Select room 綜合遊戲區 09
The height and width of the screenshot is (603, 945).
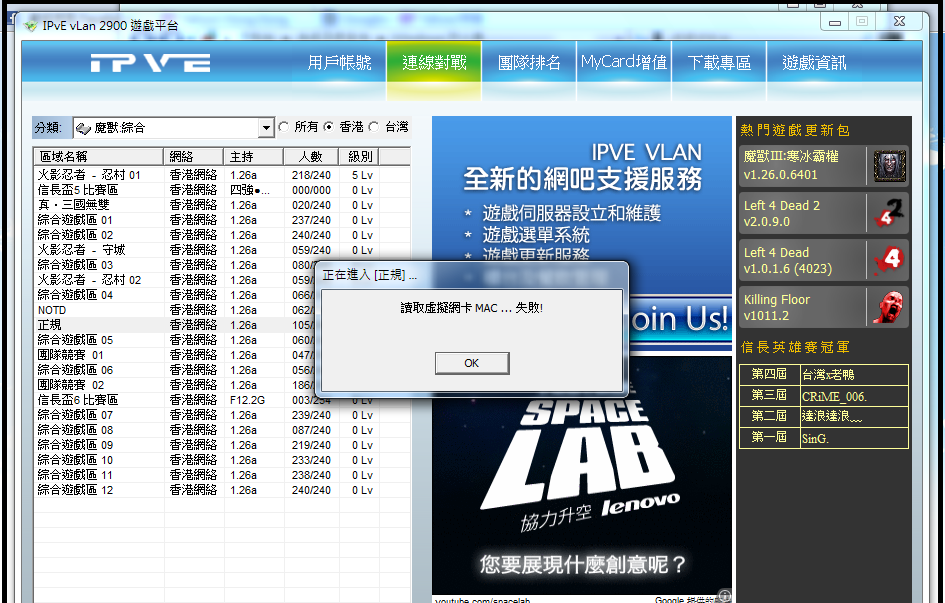click(x=222, y=445)
